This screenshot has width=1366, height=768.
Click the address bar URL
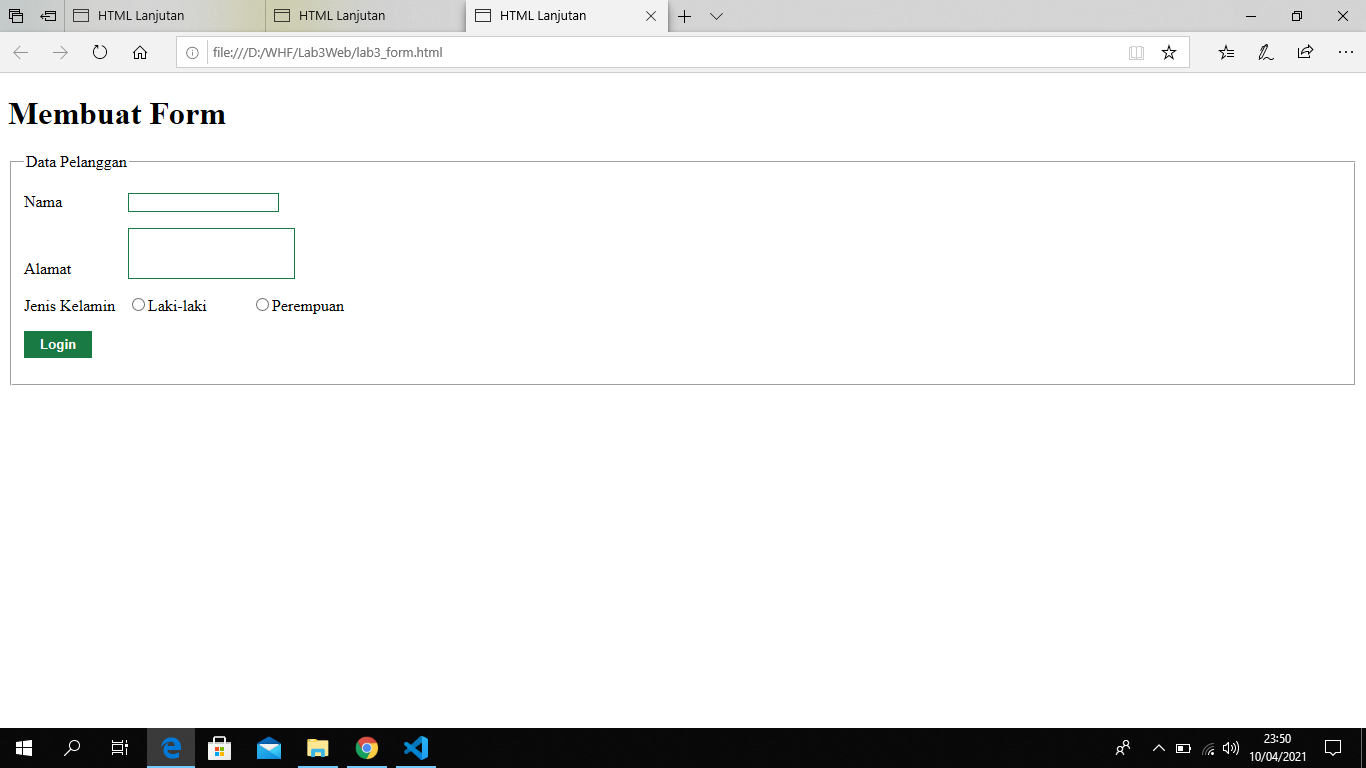pyautogui.click(x=327, y=53)
